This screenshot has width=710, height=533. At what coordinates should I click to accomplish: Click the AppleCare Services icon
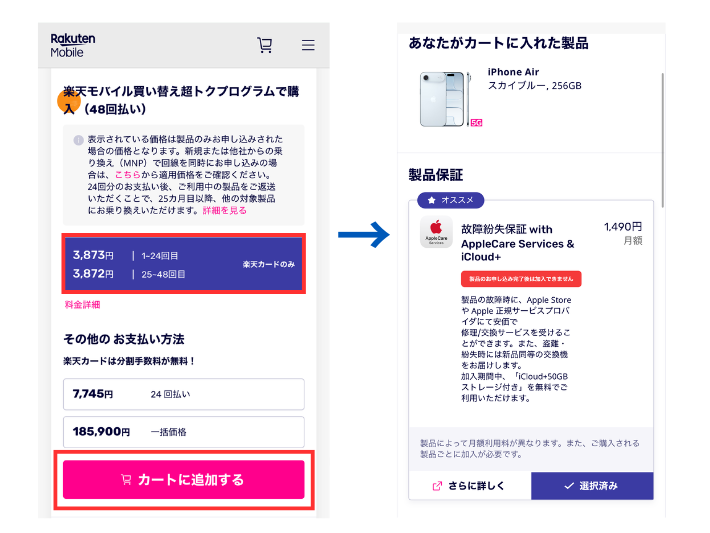point(436,232)
